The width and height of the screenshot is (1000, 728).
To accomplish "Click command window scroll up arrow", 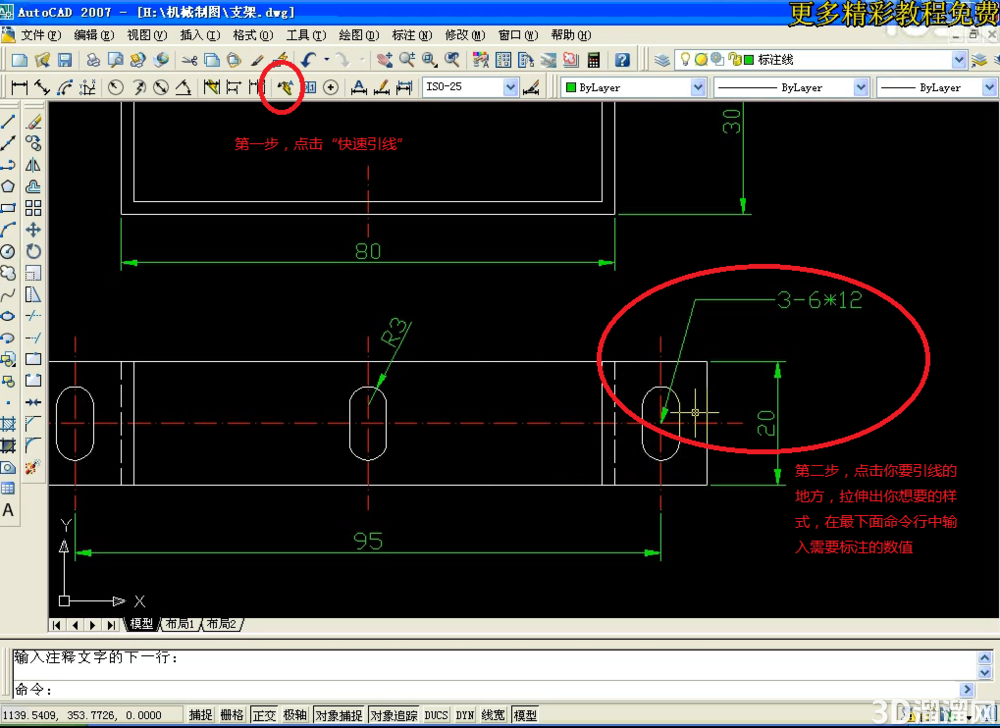I will click(985, 657).
